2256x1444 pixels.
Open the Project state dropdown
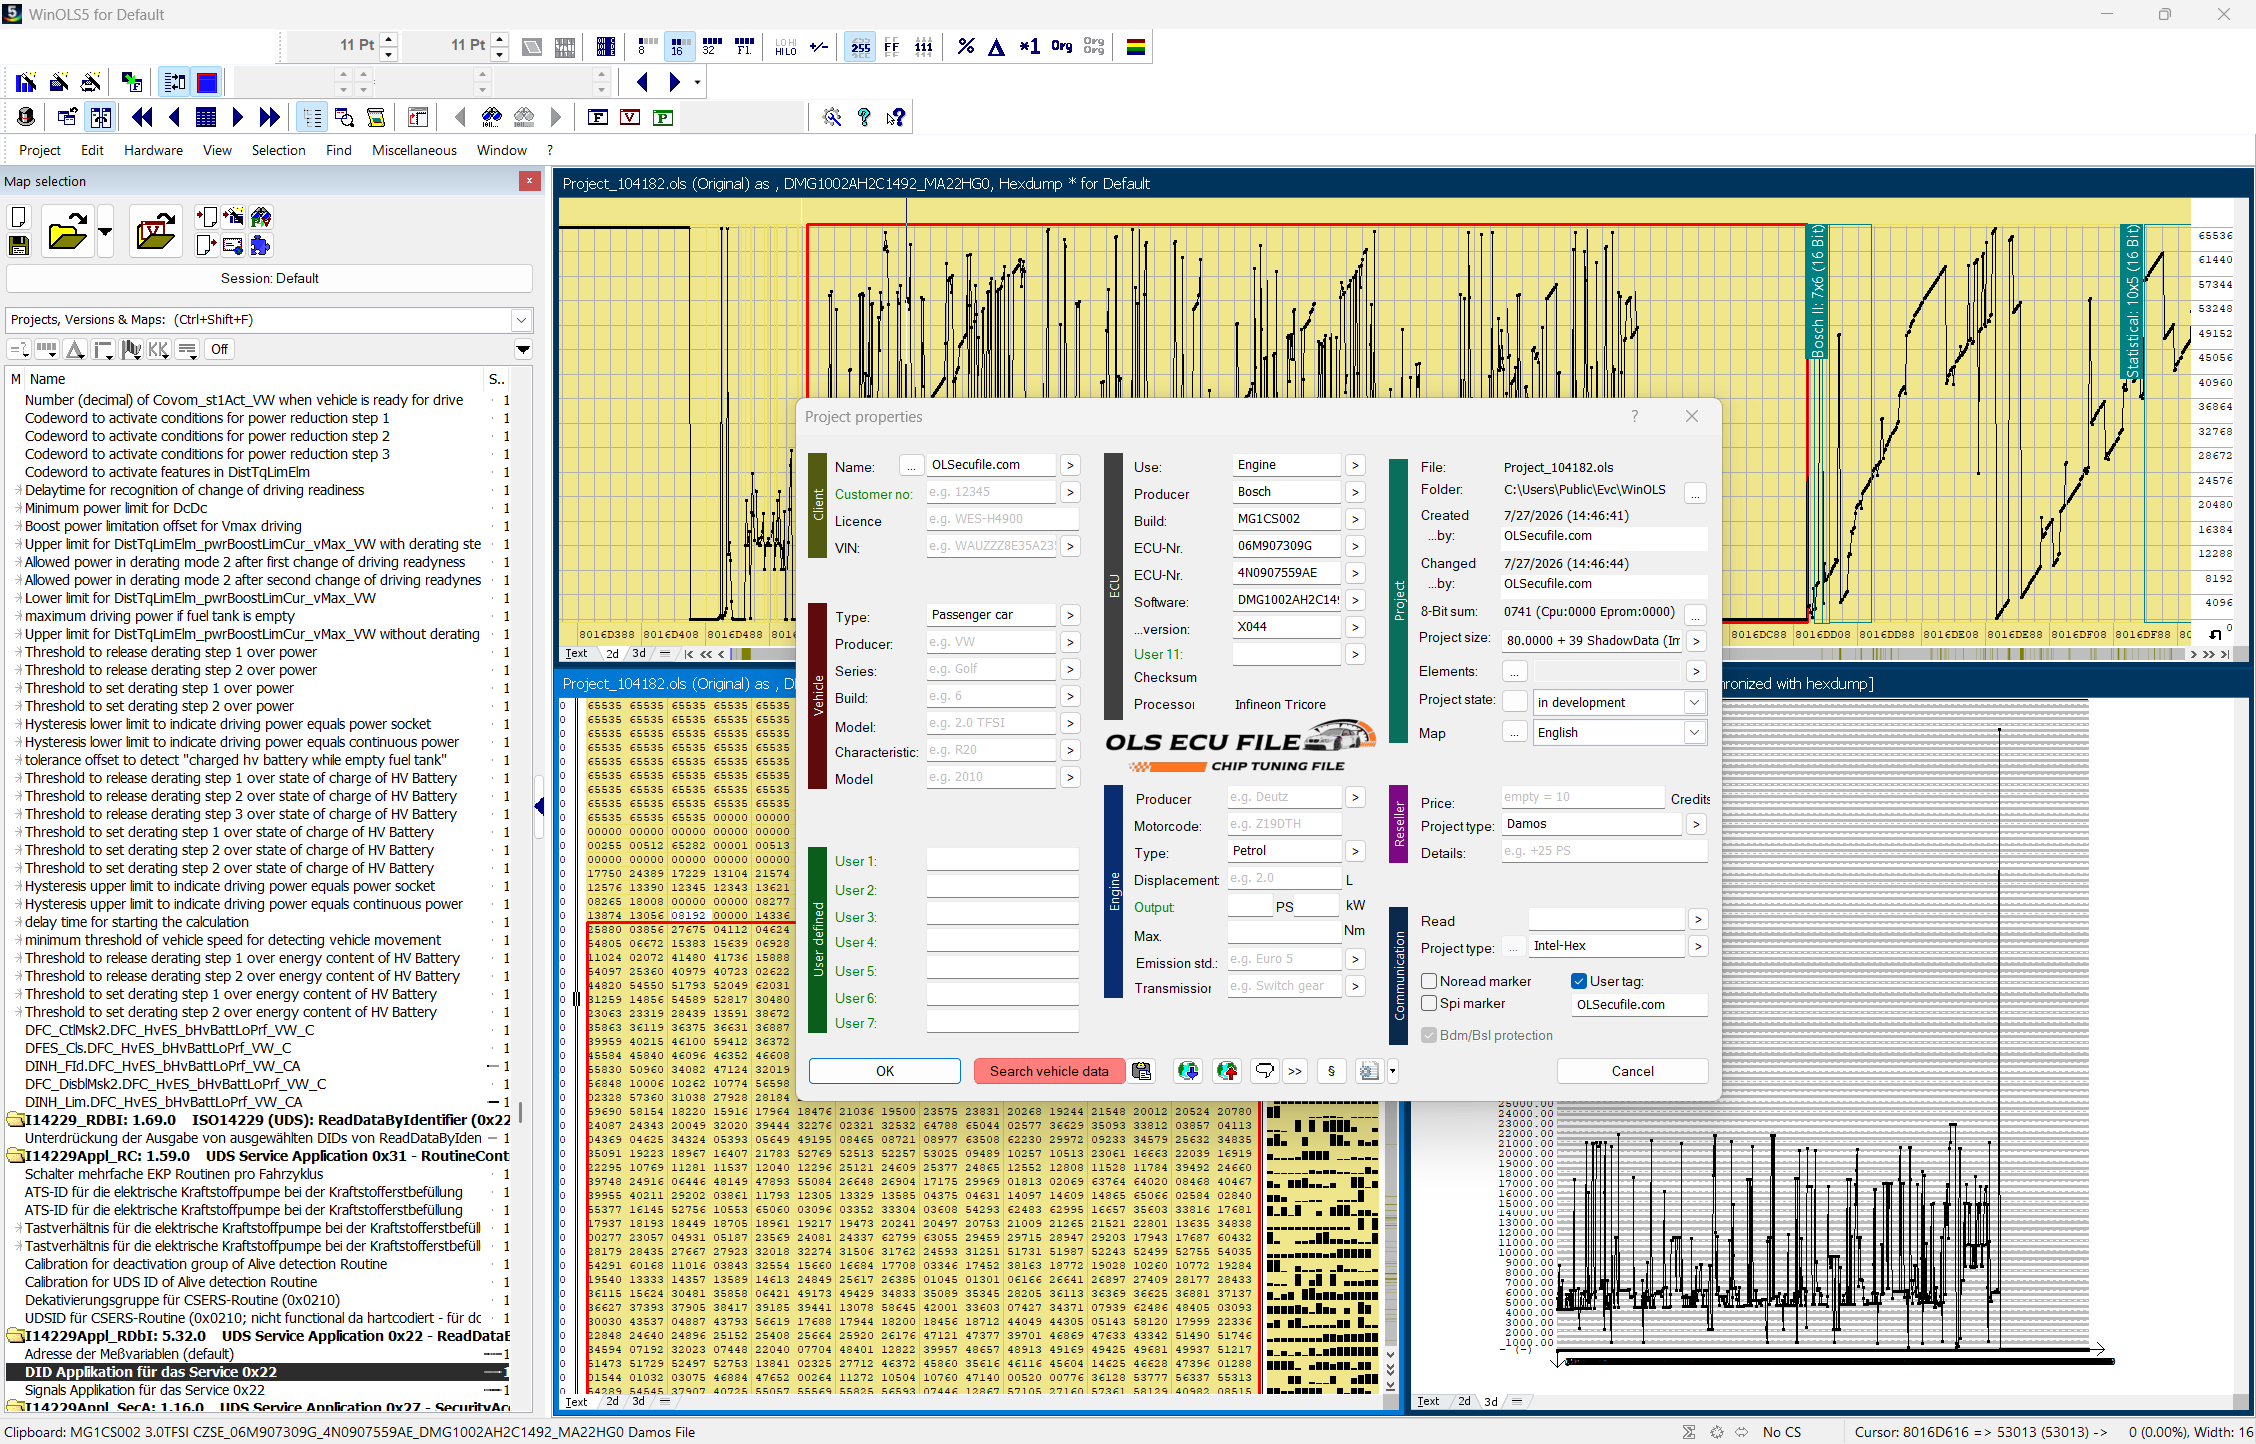click(x=1694, y=702)
